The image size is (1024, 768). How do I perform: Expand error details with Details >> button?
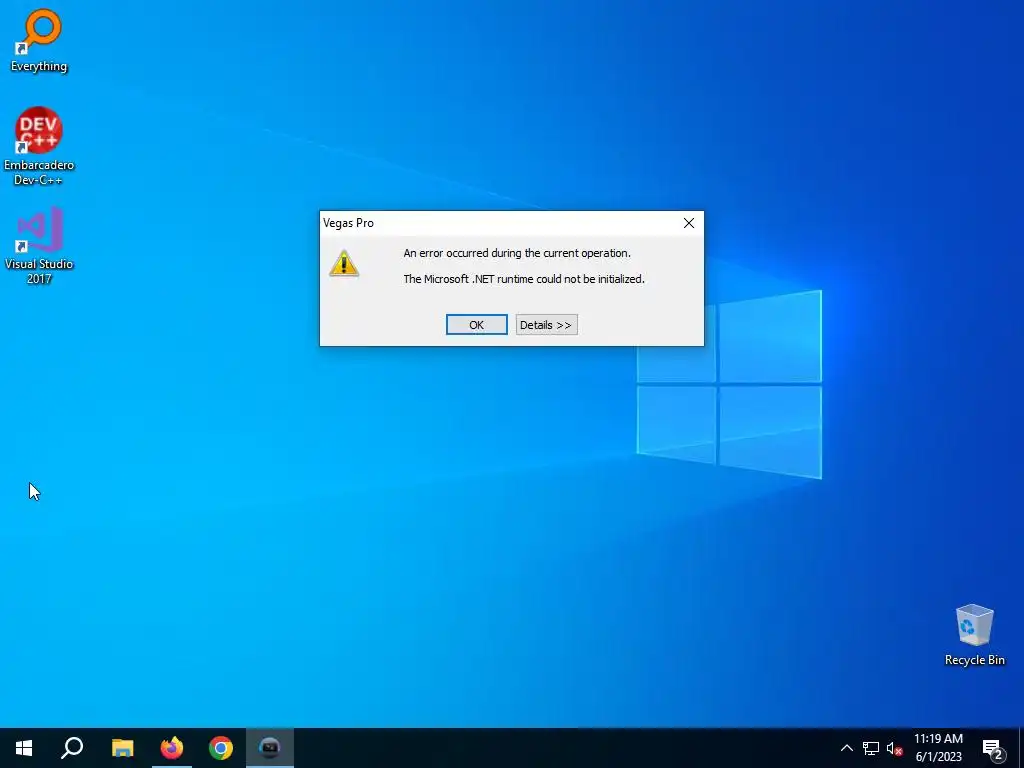pos(546,325)
